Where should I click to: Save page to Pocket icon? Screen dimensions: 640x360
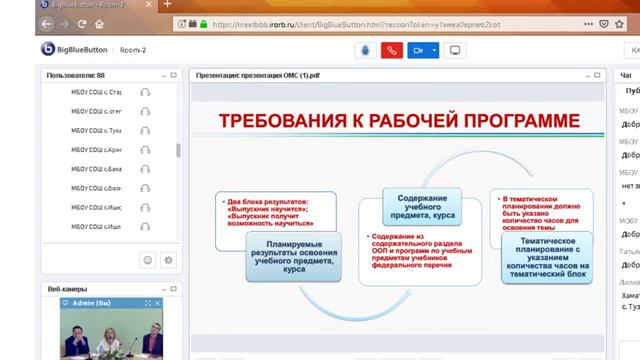pos(604,24)
